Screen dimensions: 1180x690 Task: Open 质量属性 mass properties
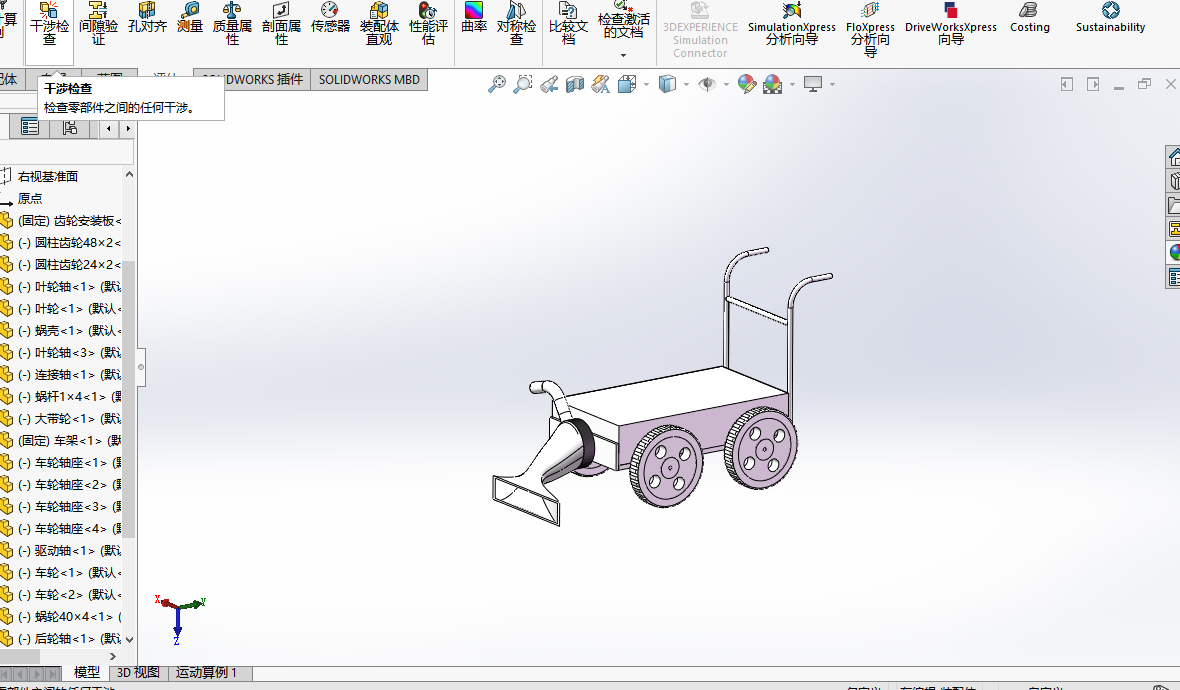(232, 23)
